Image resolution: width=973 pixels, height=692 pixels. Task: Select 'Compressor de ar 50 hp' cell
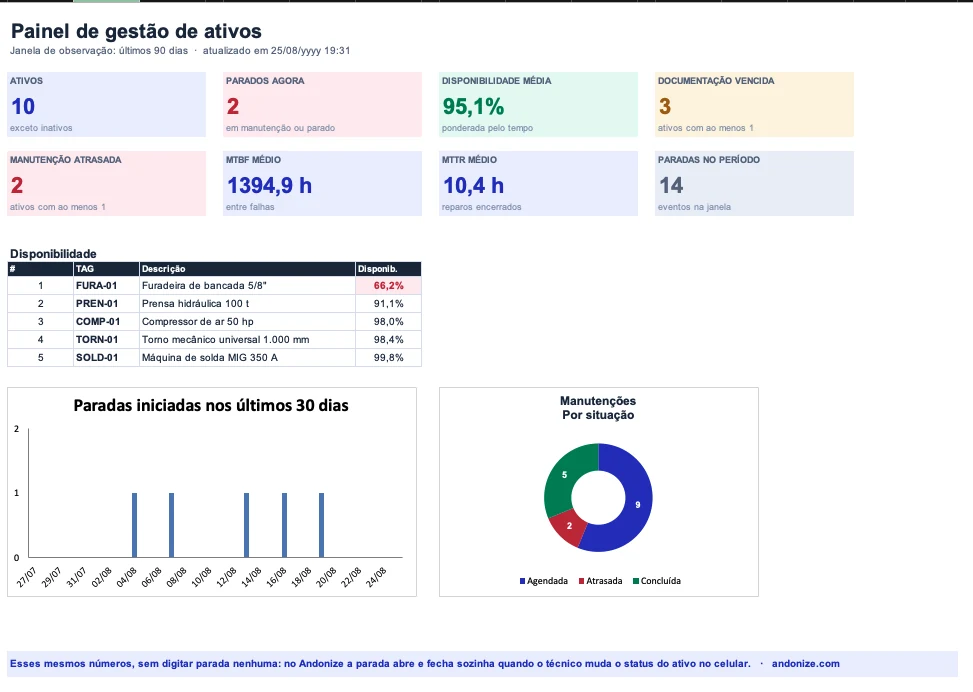point(247,321)
